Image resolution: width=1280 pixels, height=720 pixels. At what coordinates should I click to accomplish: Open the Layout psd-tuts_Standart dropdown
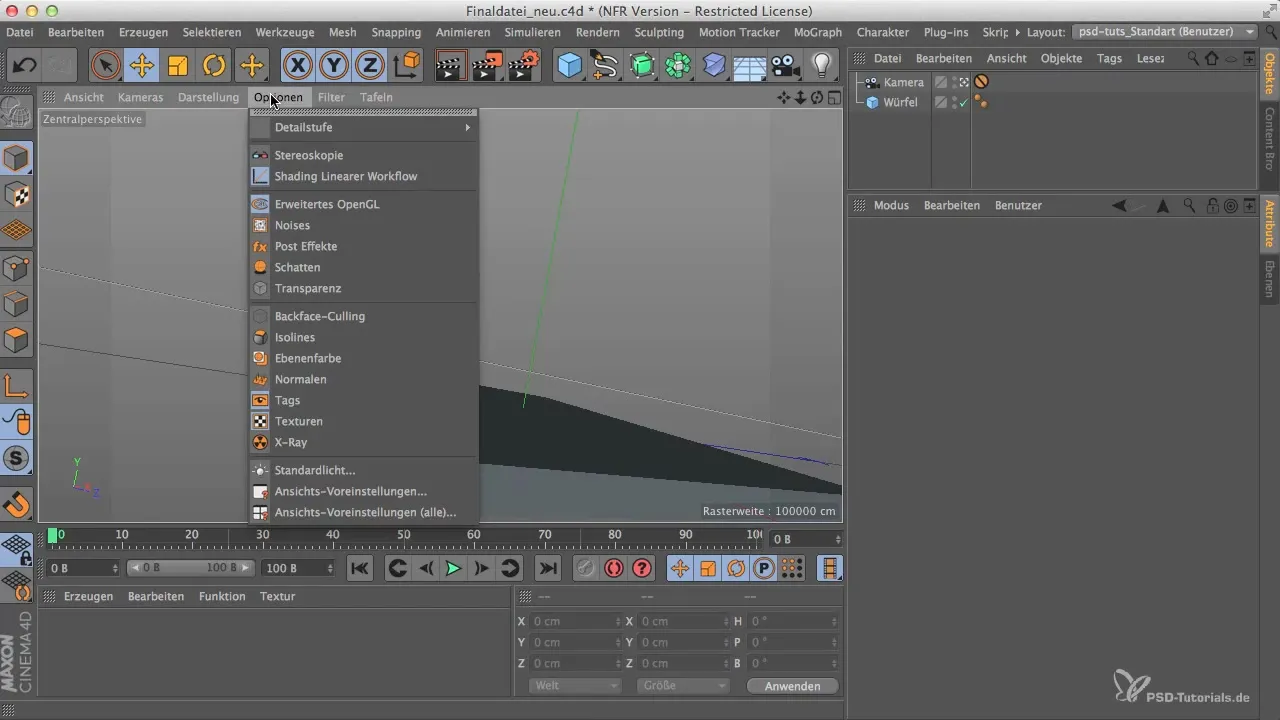(1165, 32)
